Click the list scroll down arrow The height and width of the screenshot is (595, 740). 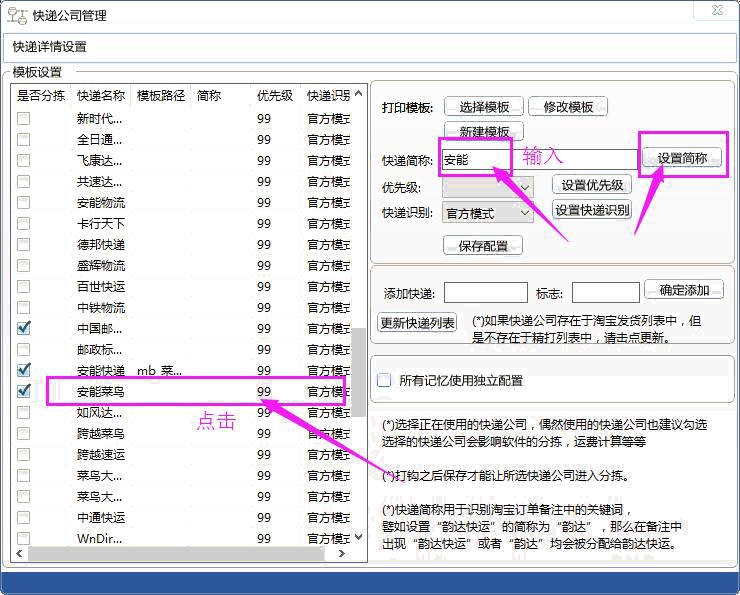[358, 537]
